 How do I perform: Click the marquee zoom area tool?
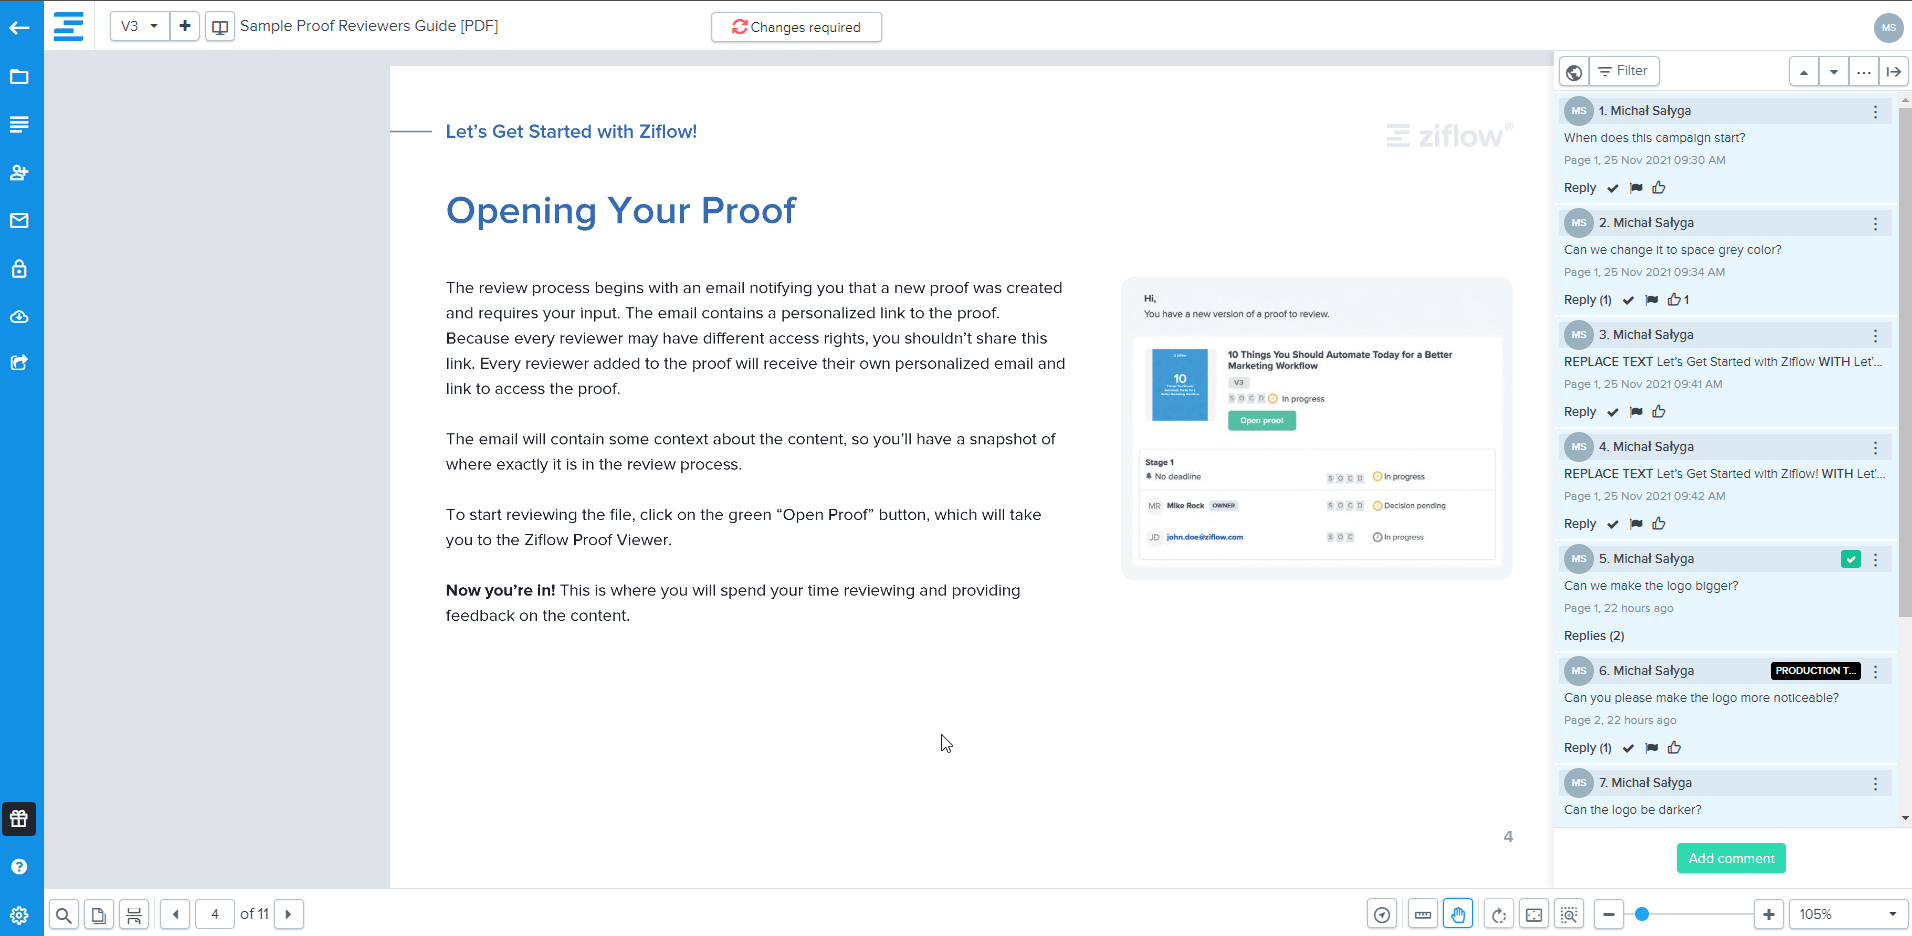[1569, 914]
